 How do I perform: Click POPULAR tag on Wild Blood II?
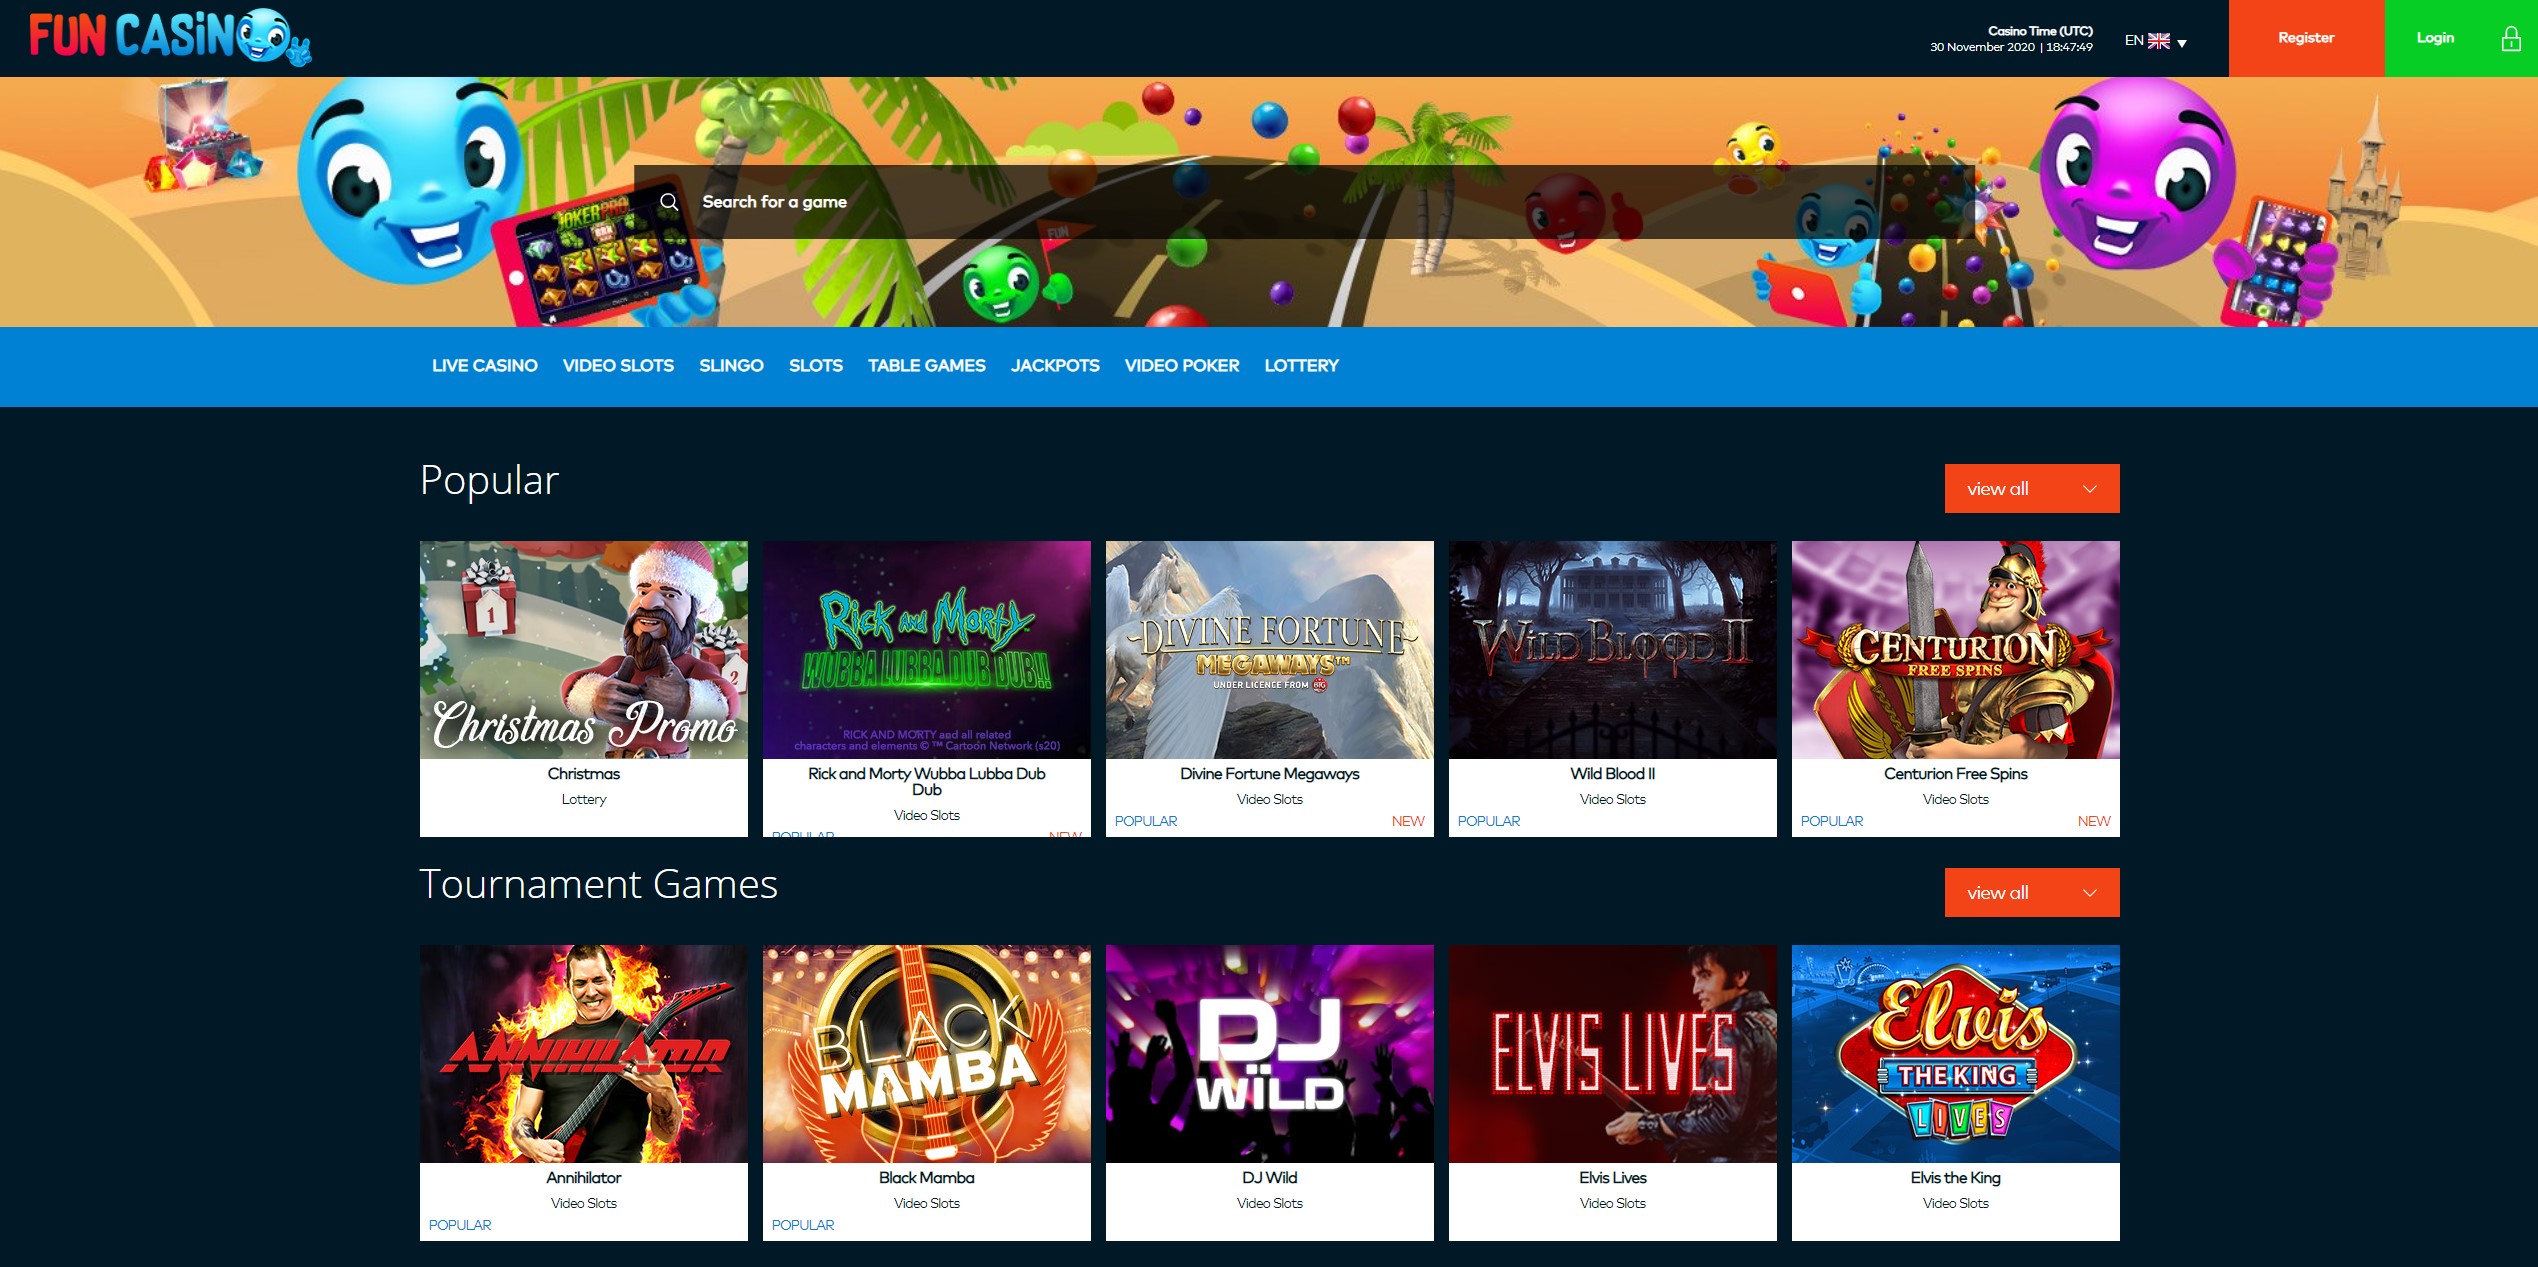coord(1489,822)
